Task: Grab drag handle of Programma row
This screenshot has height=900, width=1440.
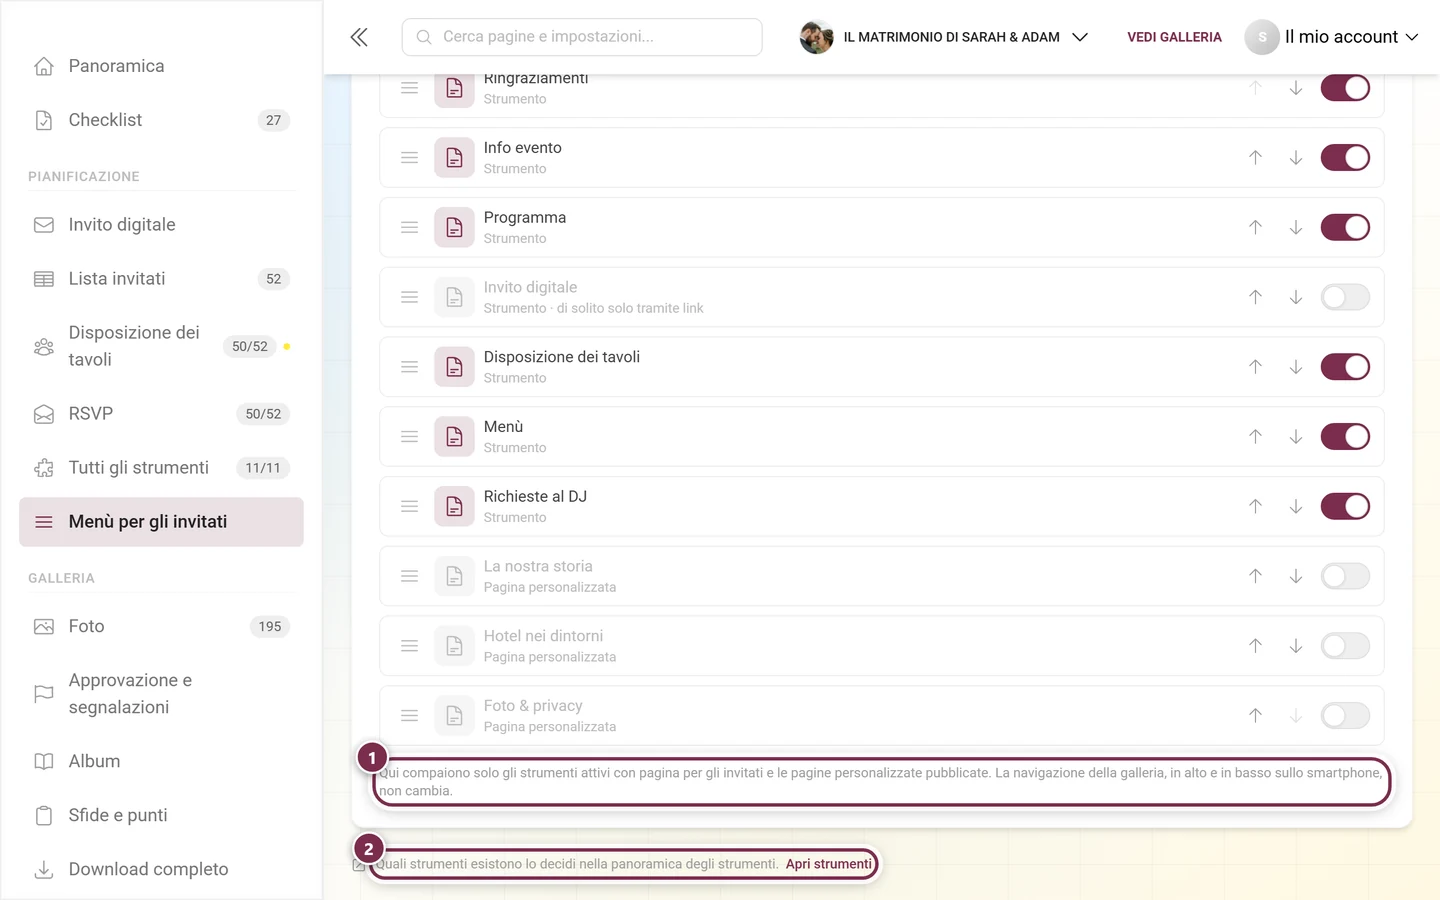Action: point(409,228)
